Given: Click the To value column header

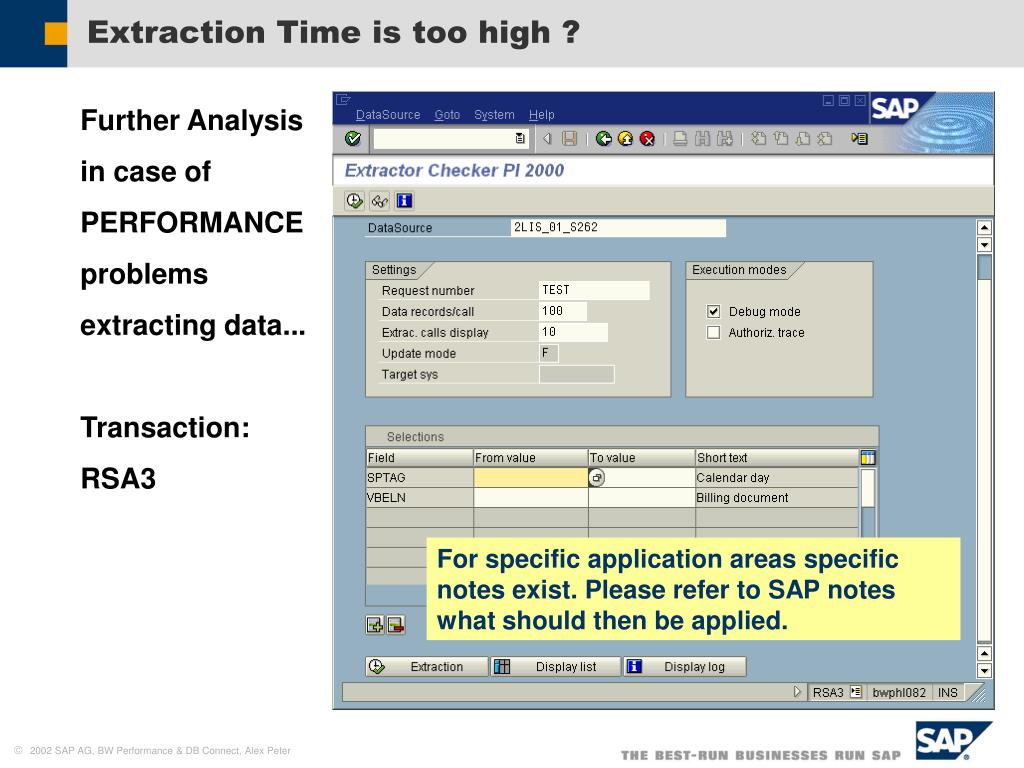Looking at the screenshot, I should tap(641, 457).
